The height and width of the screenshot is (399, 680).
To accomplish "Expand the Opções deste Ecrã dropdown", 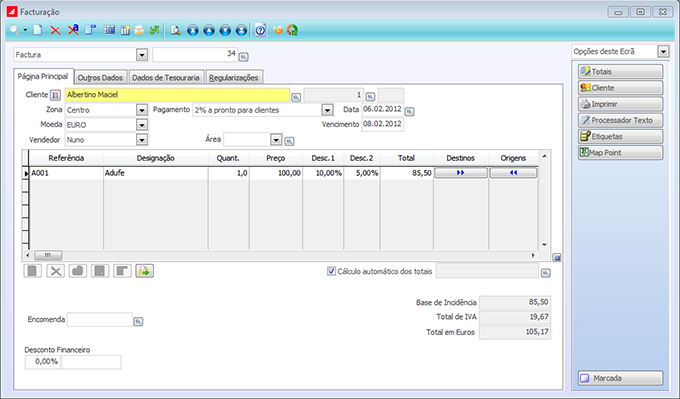I will [663, 52].
